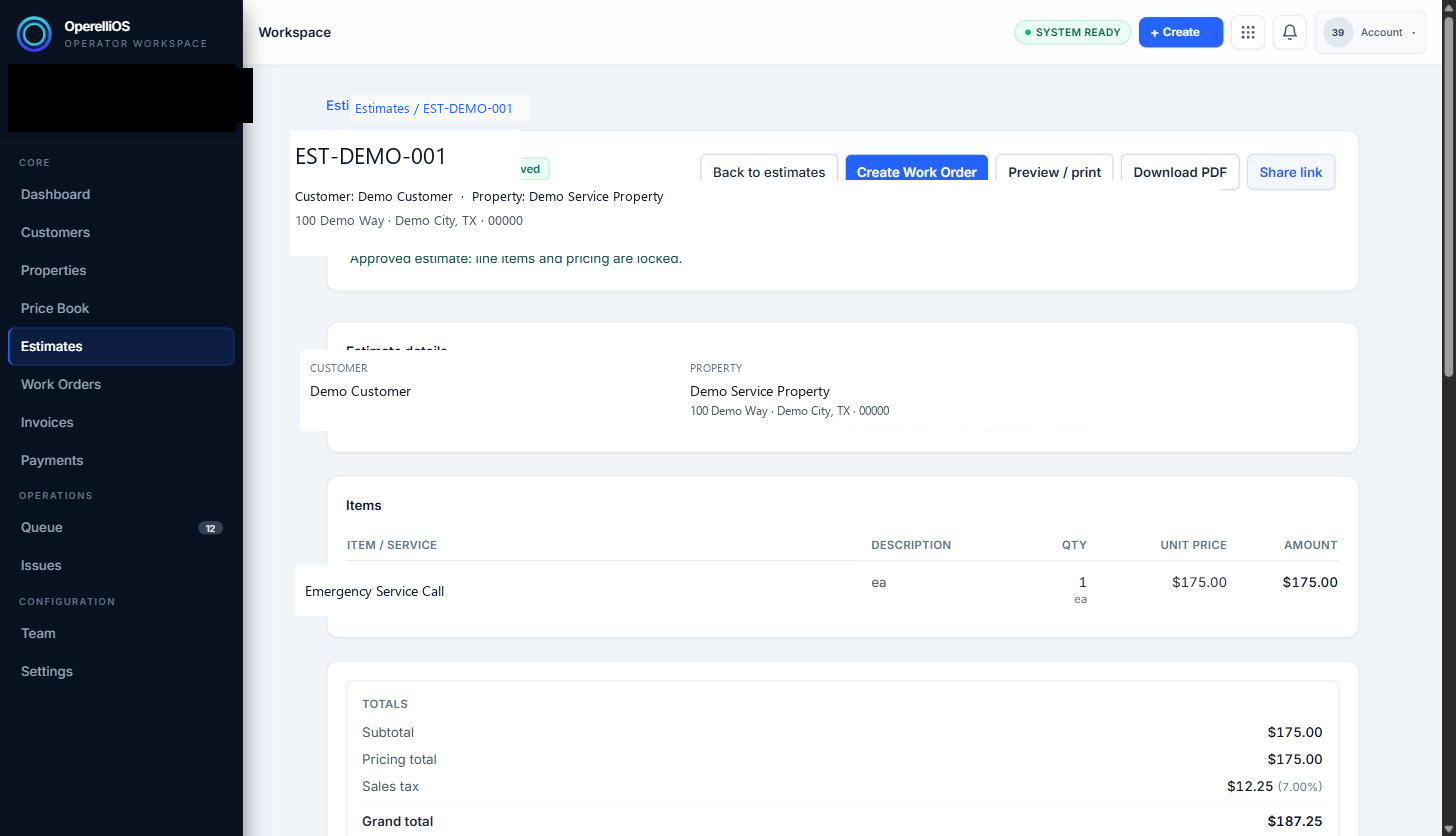Screen dimensions: 1456x836
Task: Open Price Book in sidebar
Action: (121, 308)
